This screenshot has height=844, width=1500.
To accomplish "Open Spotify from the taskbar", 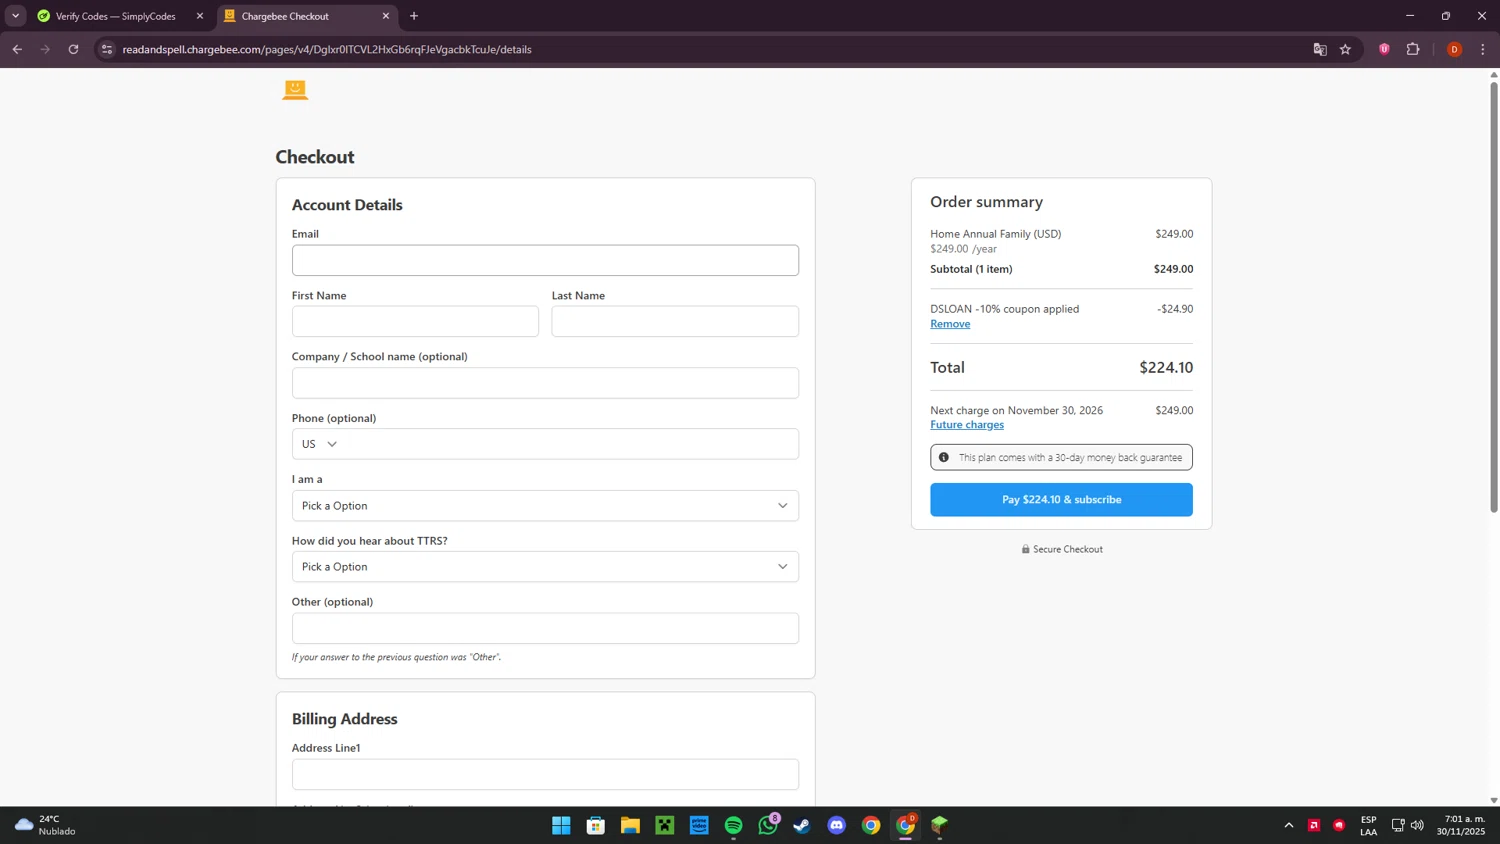I will pos(734,825).
